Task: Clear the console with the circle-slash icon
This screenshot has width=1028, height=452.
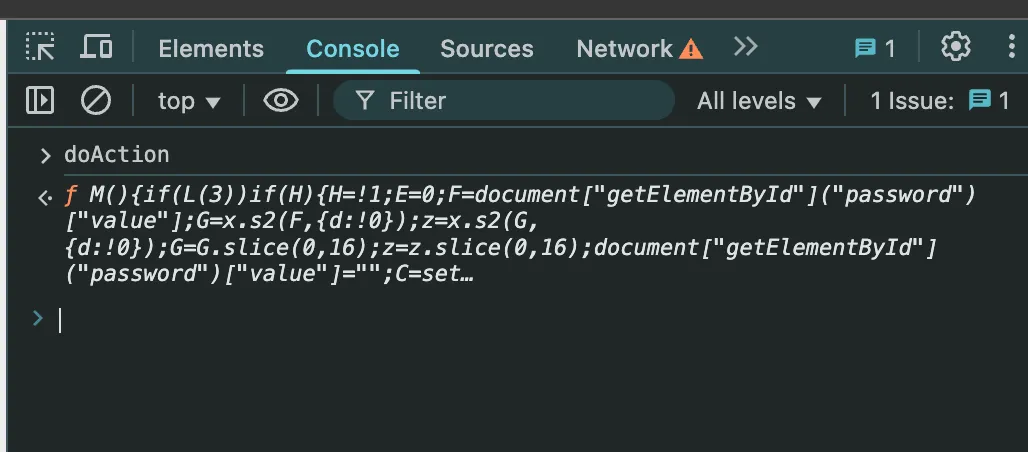Action: [x=96, y=100]
